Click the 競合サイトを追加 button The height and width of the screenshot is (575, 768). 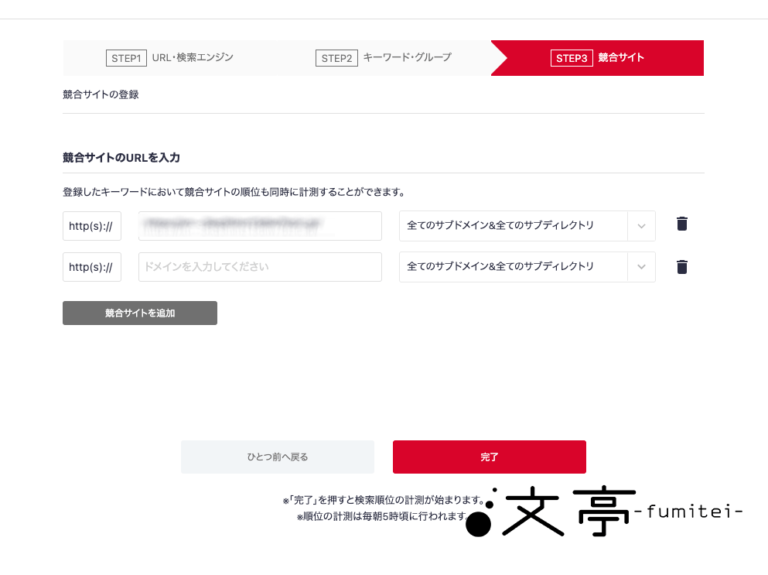[x=140, y=313]
